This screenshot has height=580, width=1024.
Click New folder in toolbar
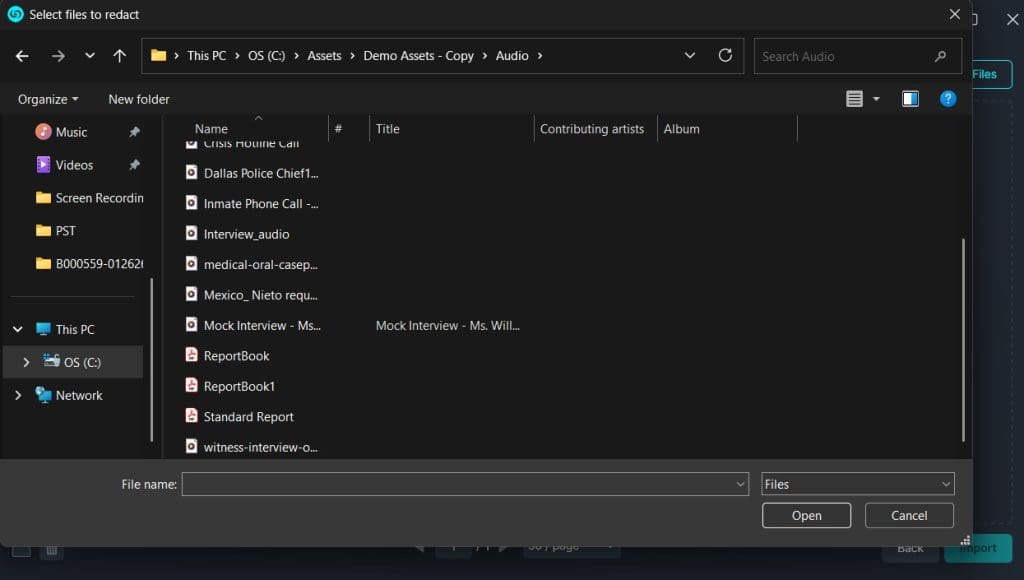pyautogui.click(x=139, y=99)
